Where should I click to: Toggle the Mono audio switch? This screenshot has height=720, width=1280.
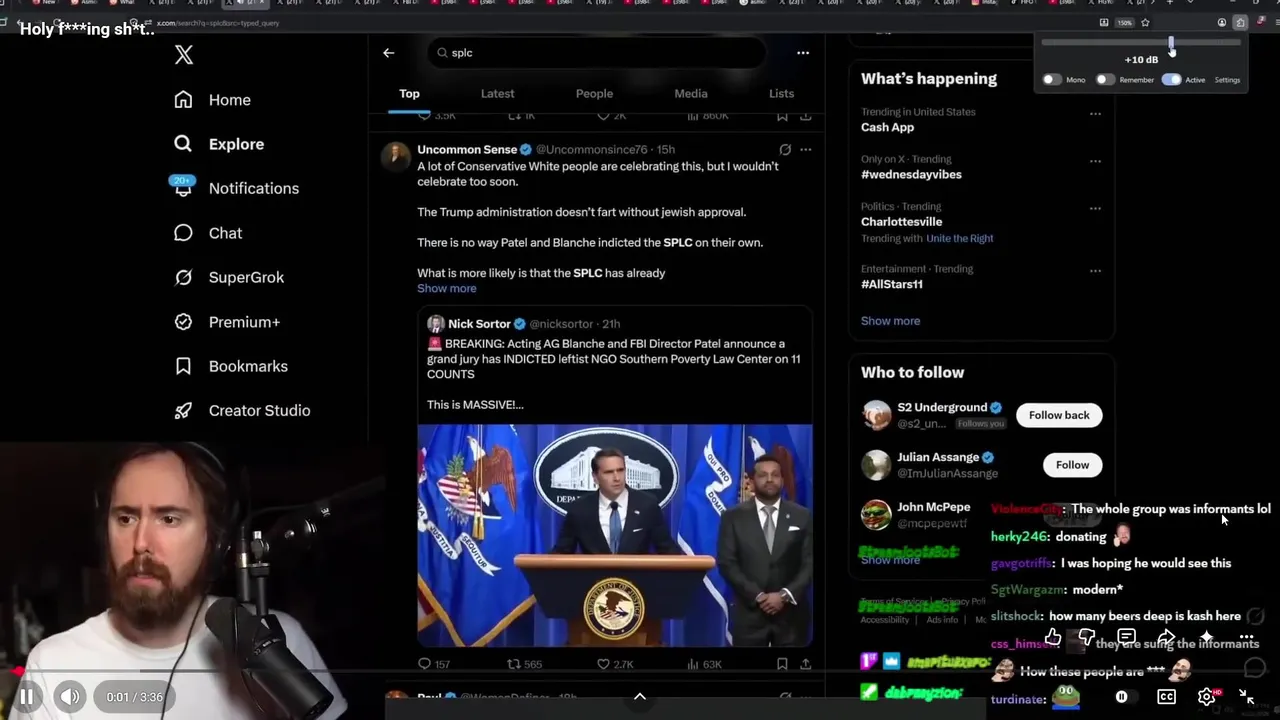click(x=1052, y=80)
